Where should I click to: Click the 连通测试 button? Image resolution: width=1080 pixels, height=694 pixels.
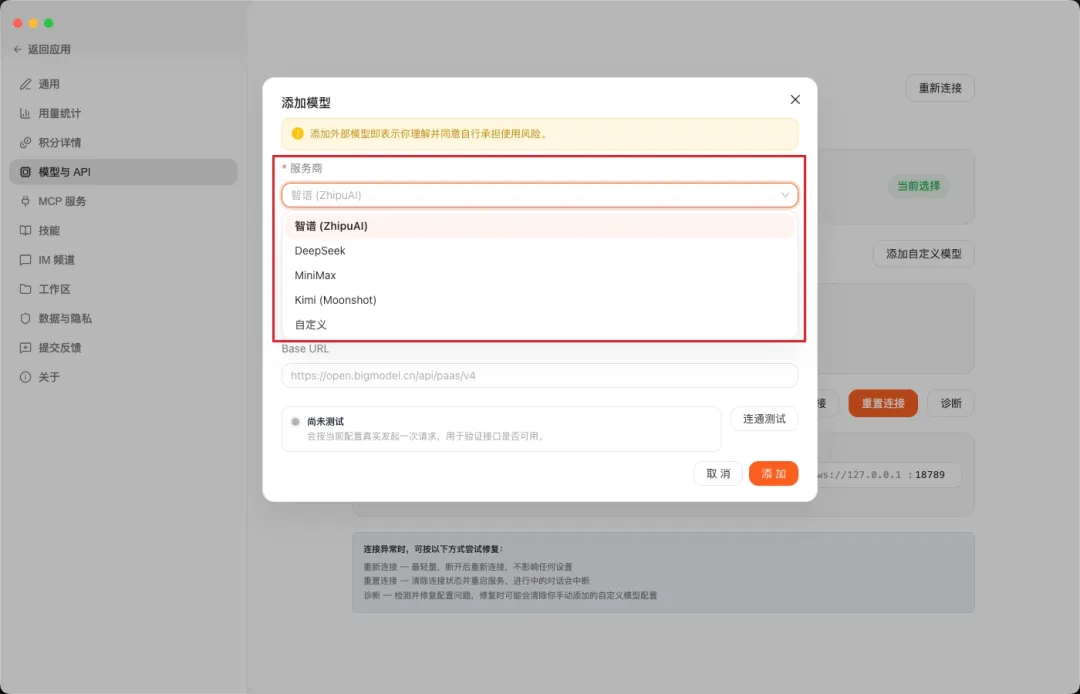[x=764, y=419]
